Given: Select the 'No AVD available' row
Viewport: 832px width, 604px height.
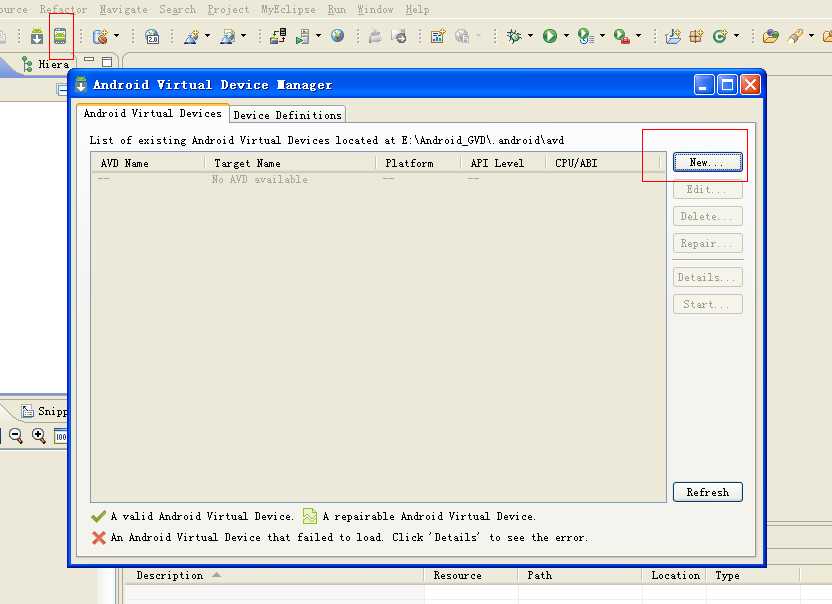Looking at the screenshot, I should pos(378,179).
